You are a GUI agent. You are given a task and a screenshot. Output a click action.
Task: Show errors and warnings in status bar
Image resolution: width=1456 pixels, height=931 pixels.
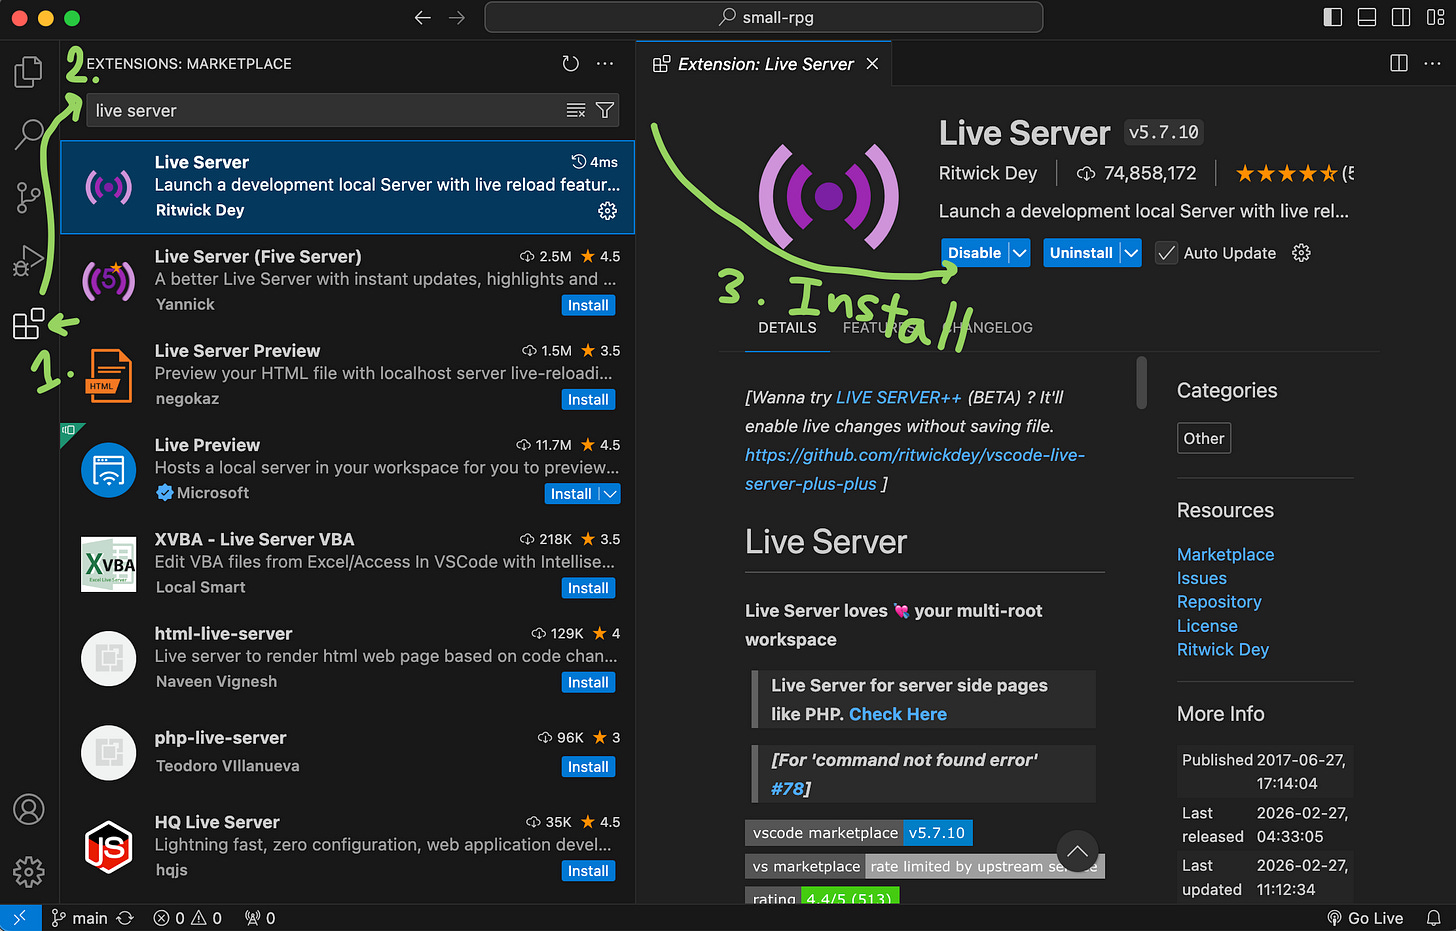tap(187, 918)
